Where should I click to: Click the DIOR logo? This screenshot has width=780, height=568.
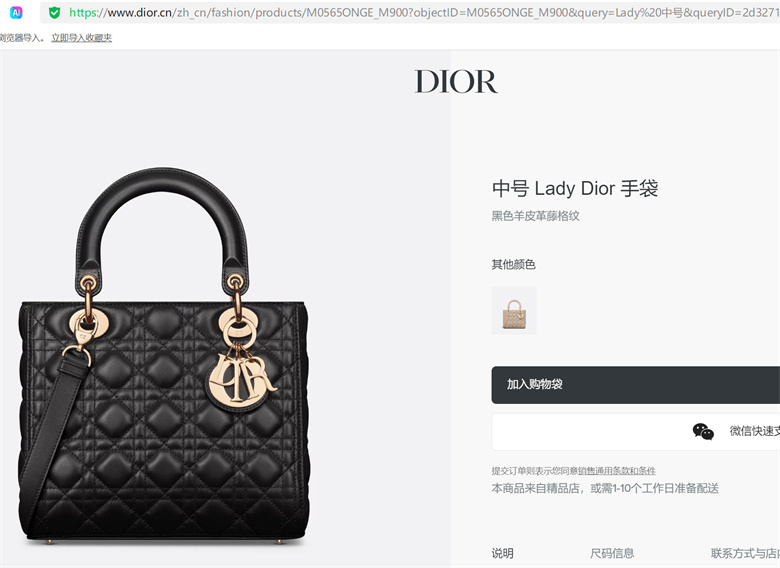tap(456, 82)
